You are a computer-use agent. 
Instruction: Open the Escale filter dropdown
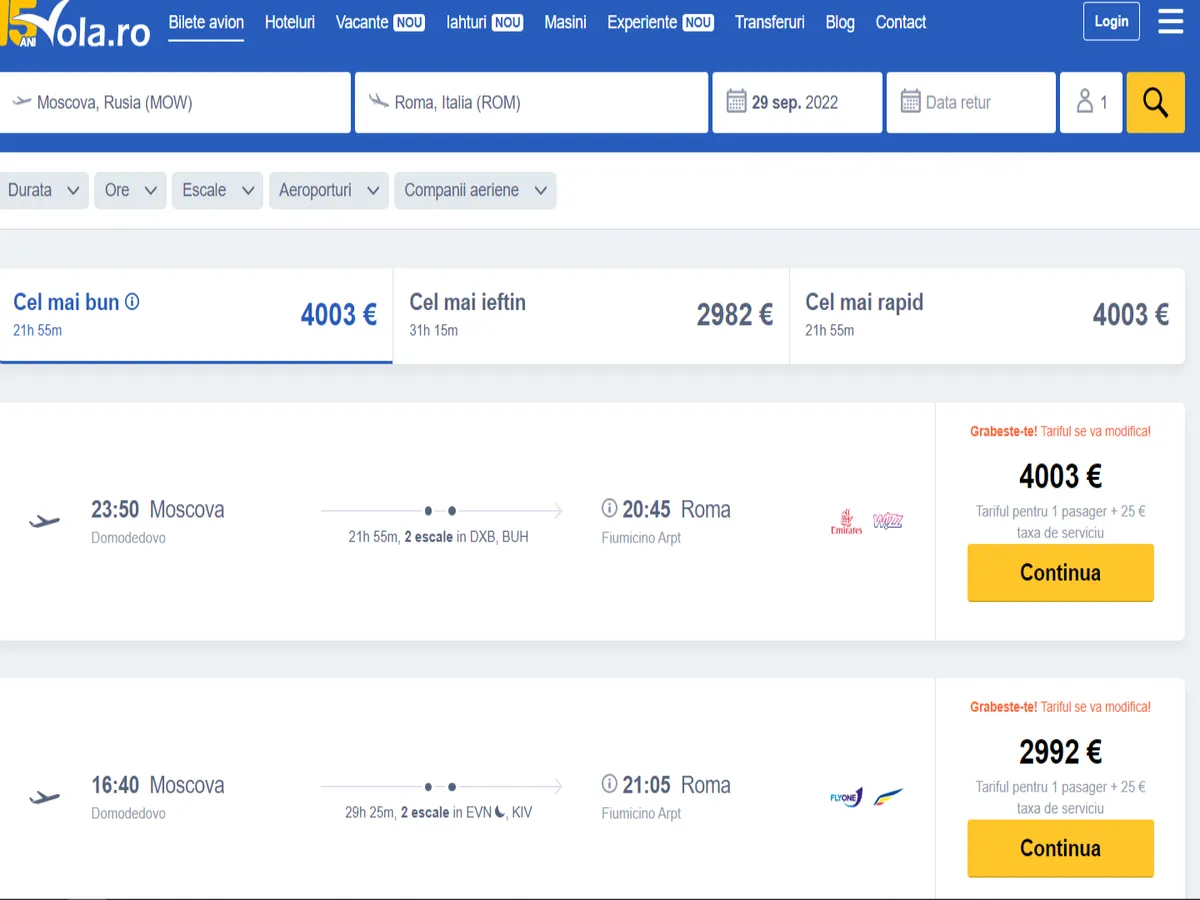pyautogui.click(x=216, y=190)
